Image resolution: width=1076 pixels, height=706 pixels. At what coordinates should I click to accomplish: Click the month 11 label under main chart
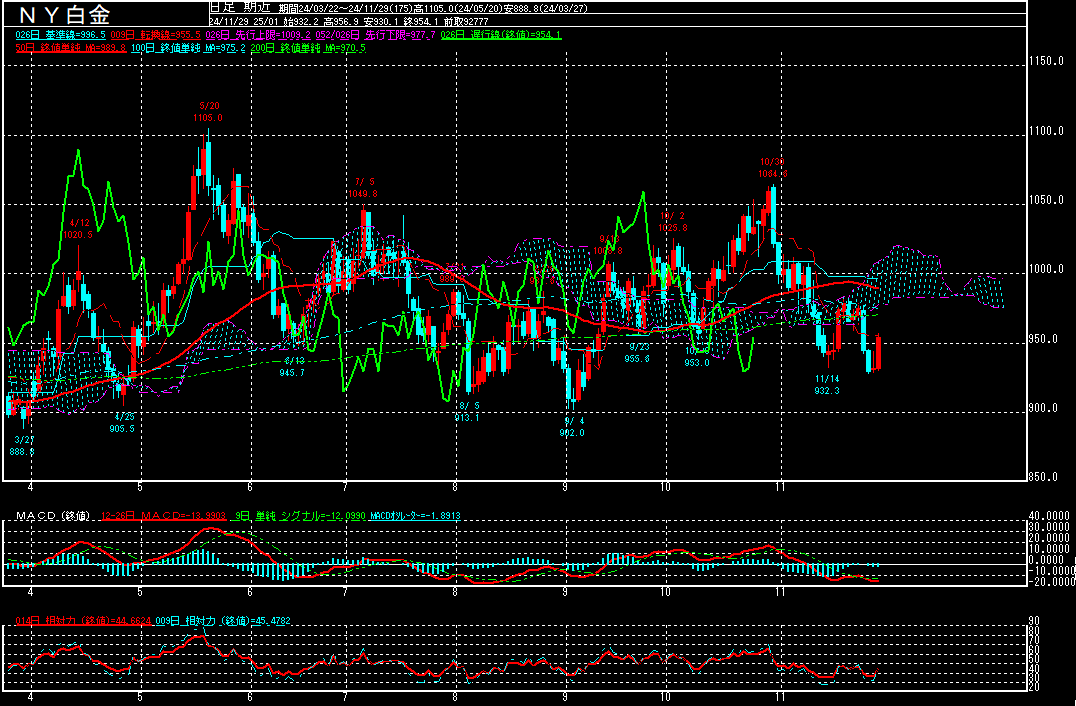(780, 486)
